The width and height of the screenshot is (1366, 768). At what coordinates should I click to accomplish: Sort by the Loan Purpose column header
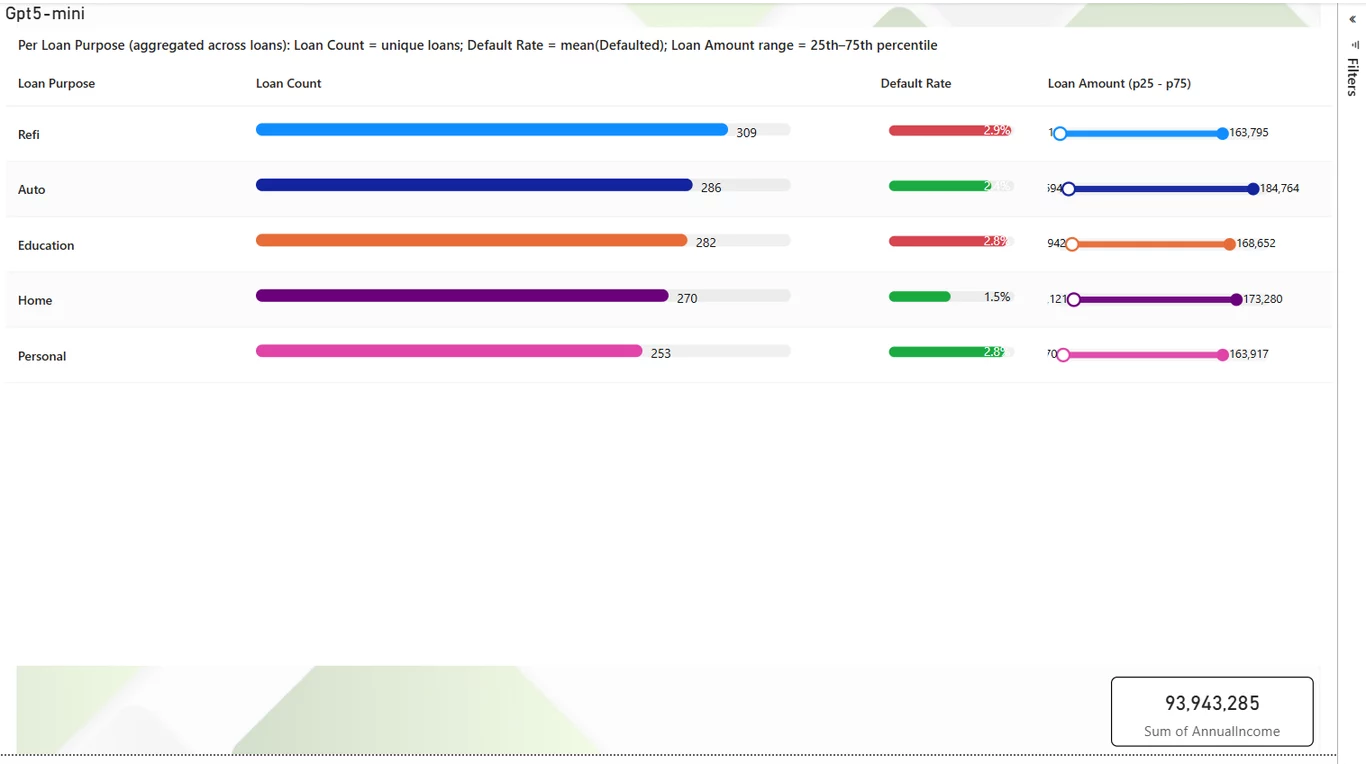[x=56, y=83]
